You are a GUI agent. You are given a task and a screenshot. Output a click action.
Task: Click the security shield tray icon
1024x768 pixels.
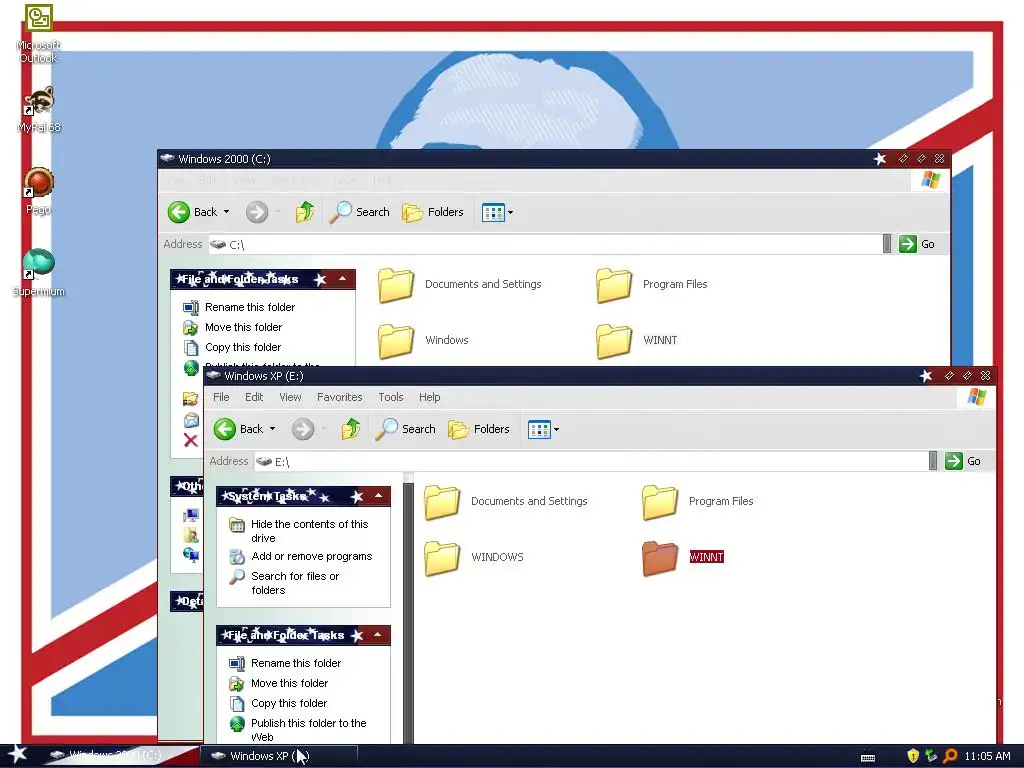pos(913,756)
